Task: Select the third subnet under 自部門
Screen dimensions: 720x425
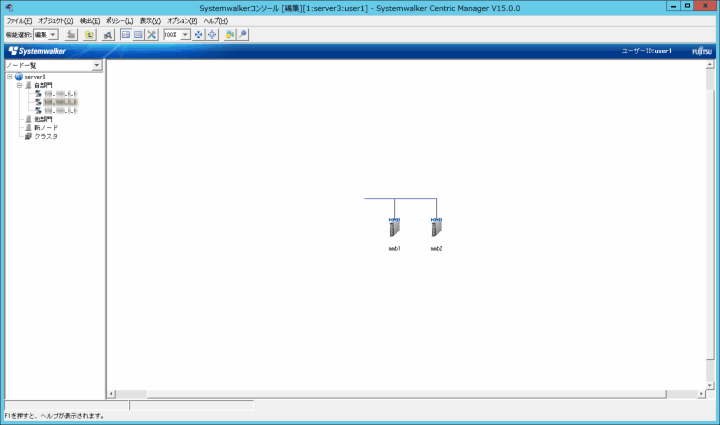Action: point(61,111)
